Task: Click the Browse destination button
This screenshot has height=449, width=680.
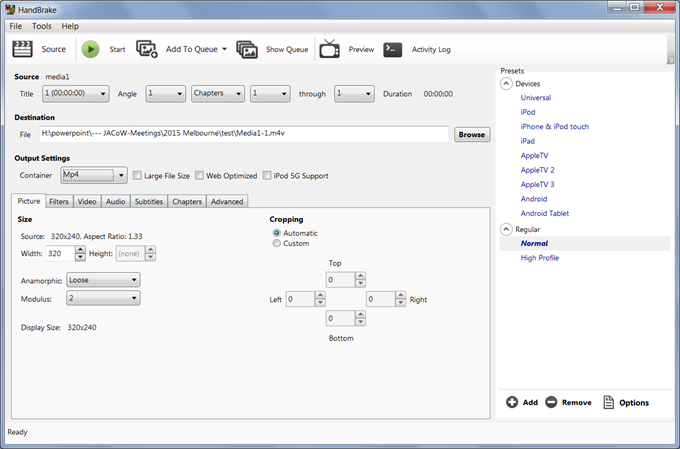Action: (x=471, y=134)
